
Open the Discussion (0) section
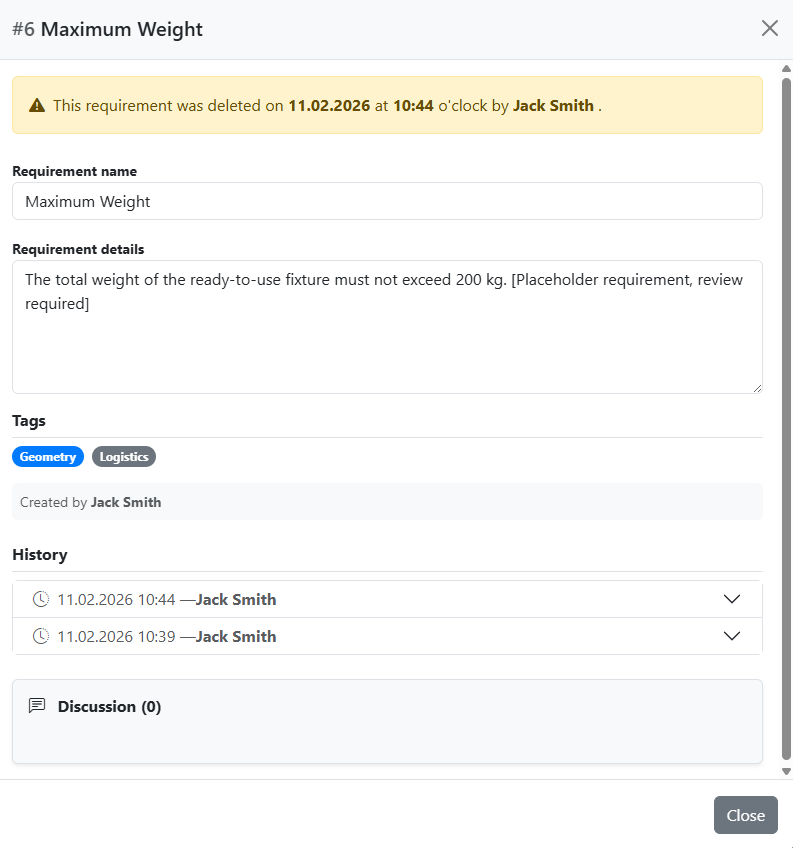(x=109, y=705)
